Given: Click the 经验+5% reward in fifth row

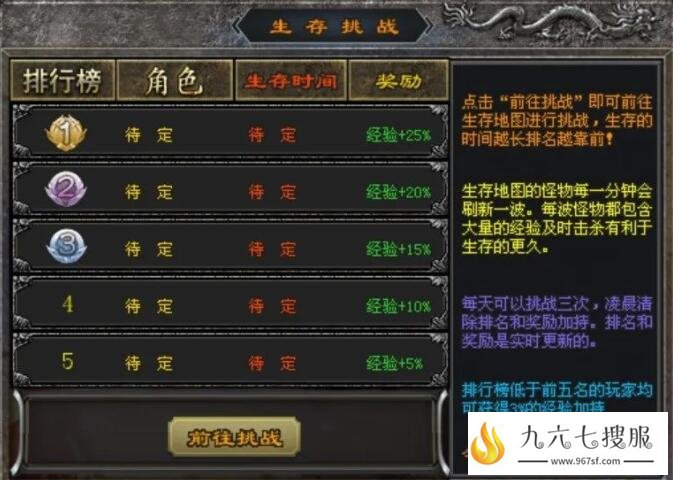Looking at the screenshot, I should pyautogui.click(x=394, y=363).
